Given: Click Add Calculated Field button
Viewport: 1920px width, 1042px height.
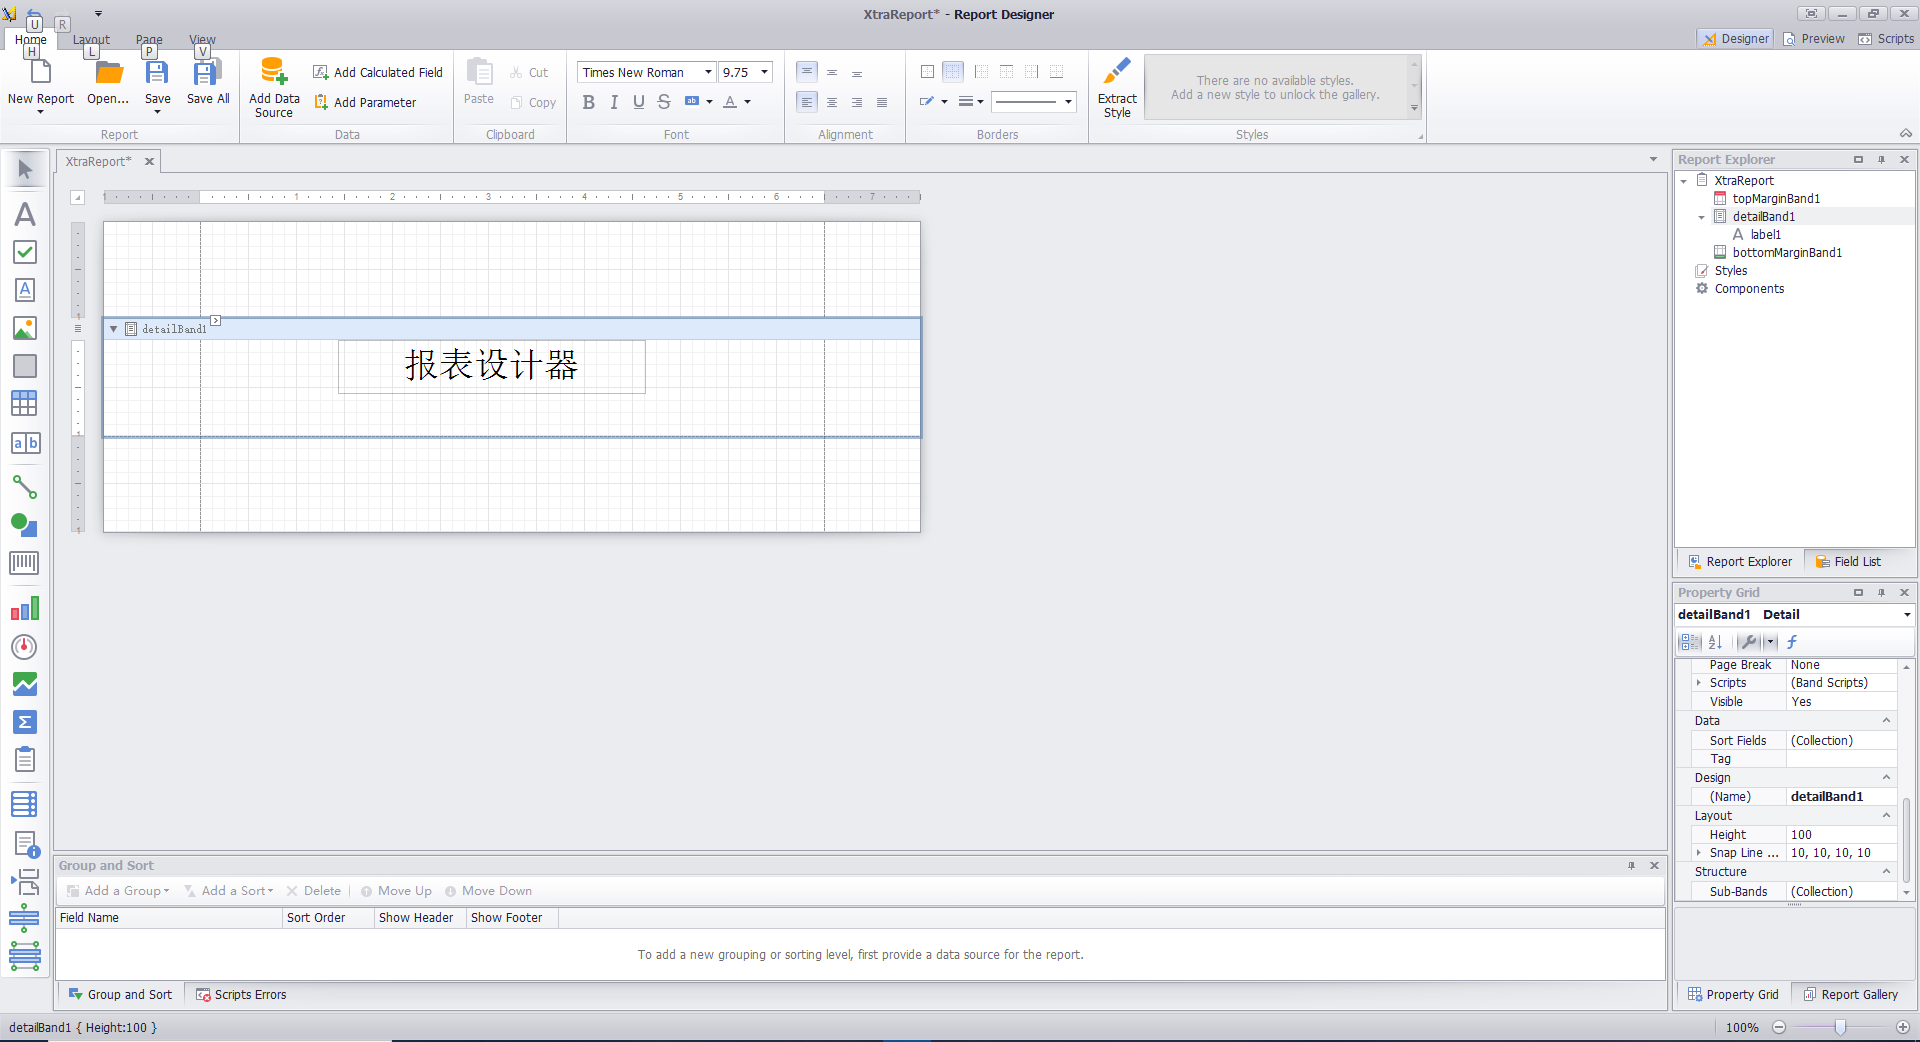Looking at the screenshot, I should tap(378, 72).
